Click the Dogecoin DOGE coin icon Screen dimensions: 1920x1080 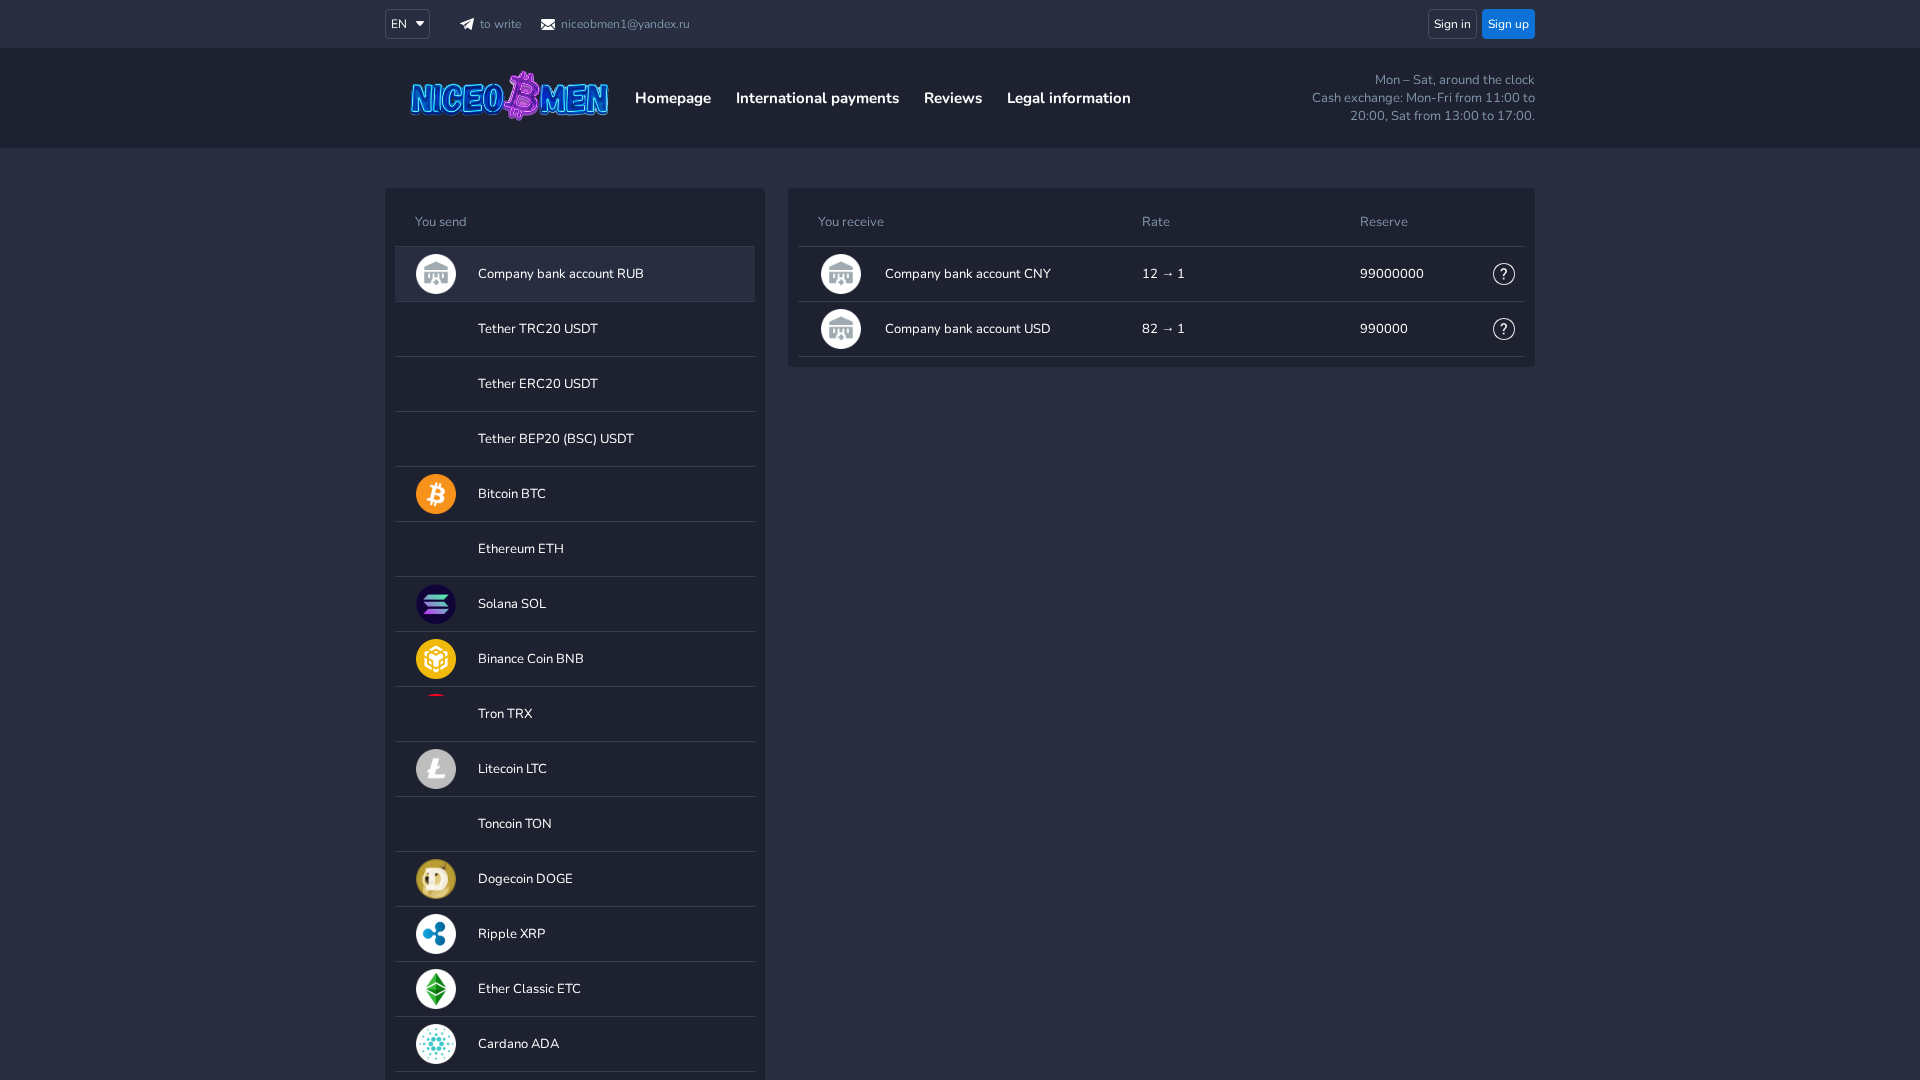tap(436, 879)
